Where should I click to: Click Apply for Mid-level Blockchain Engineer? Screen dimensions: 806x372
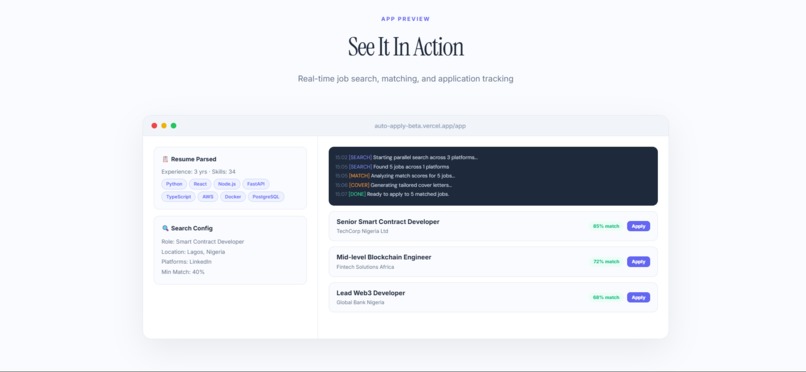(638, 262)
